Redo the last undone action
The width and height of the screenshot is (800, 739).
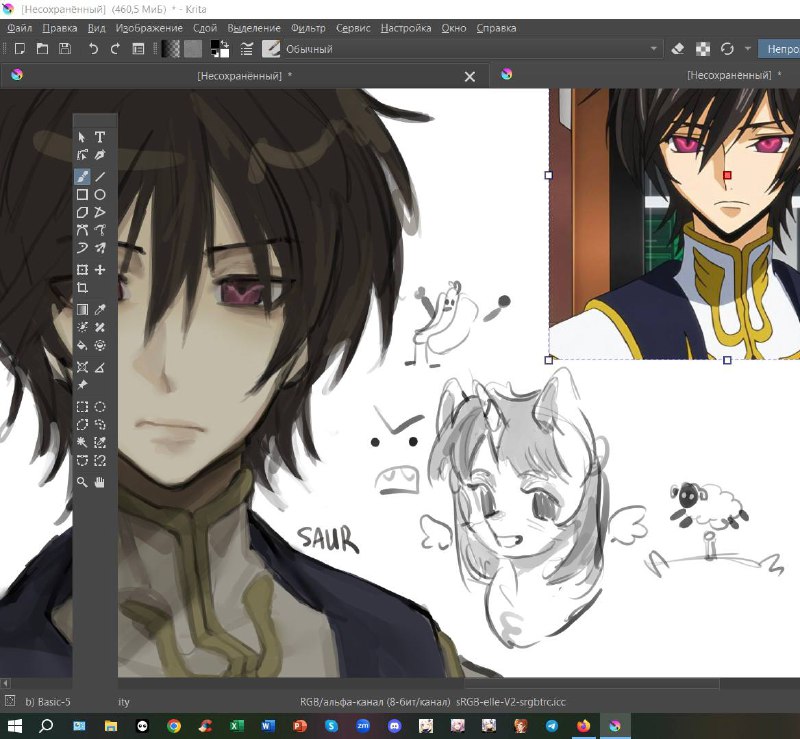pyautogui.click(x=115, y=49)
